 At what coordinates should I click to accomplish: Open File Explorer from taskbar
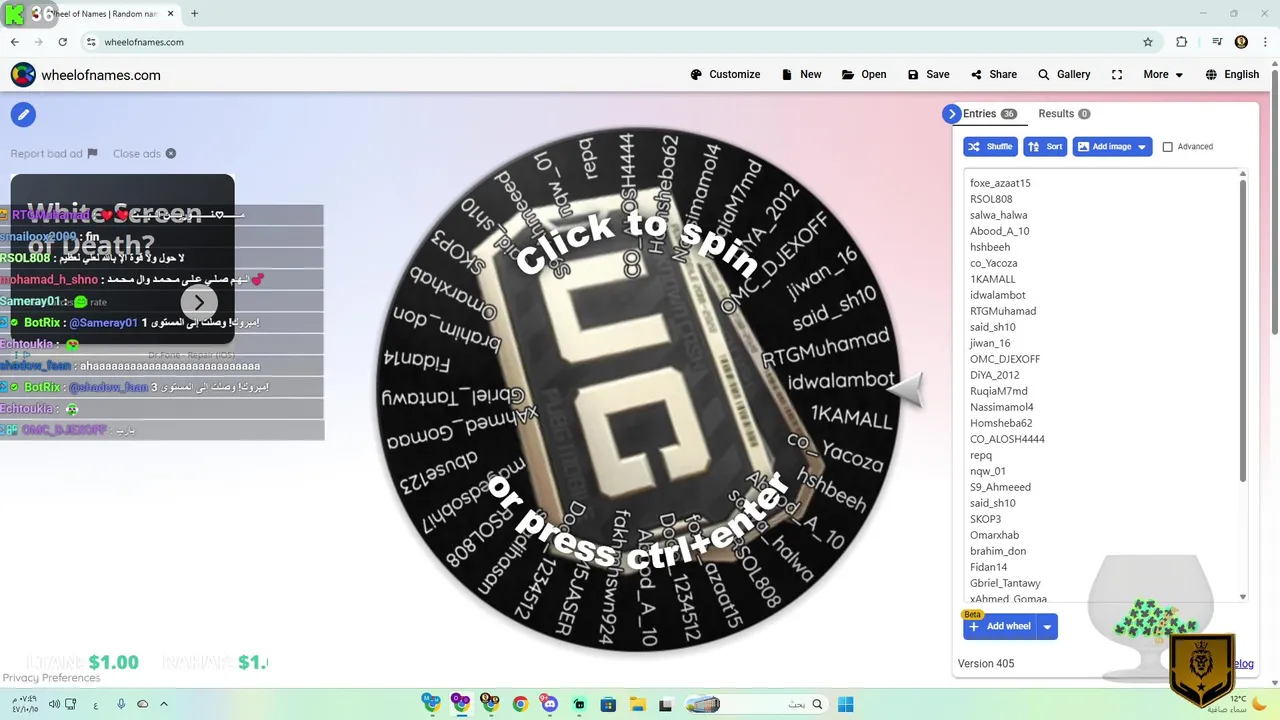click(637, 704)
